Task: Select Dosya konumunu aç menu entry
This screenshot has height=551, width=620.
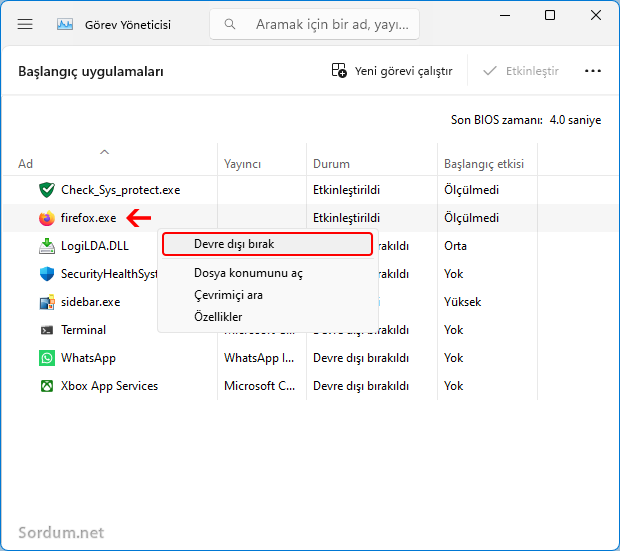Action: point(248,273)
